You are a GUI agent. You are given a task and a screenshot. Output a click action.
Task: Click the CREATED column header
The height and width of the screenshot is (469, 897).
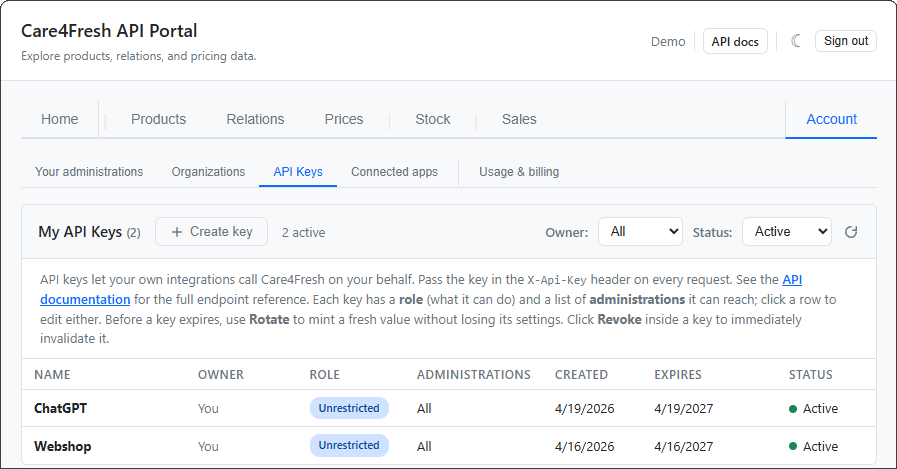click(x=581, y=375)
